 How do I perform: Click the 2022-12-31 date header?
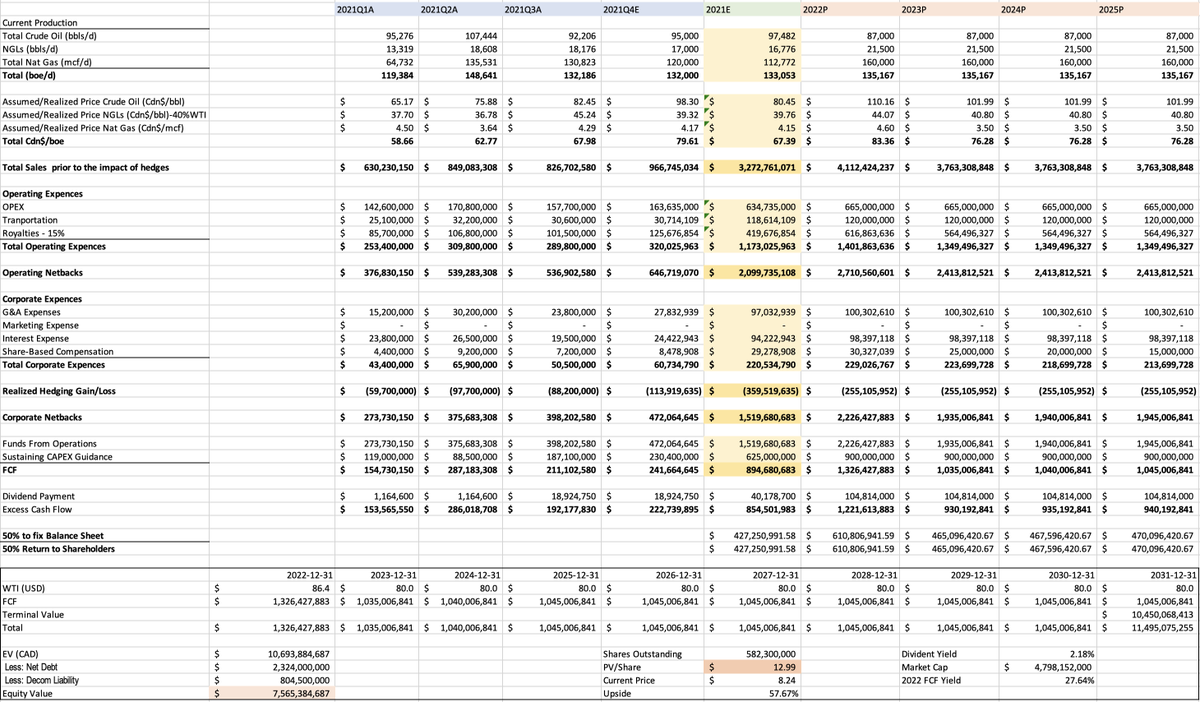tap(308, 575)
